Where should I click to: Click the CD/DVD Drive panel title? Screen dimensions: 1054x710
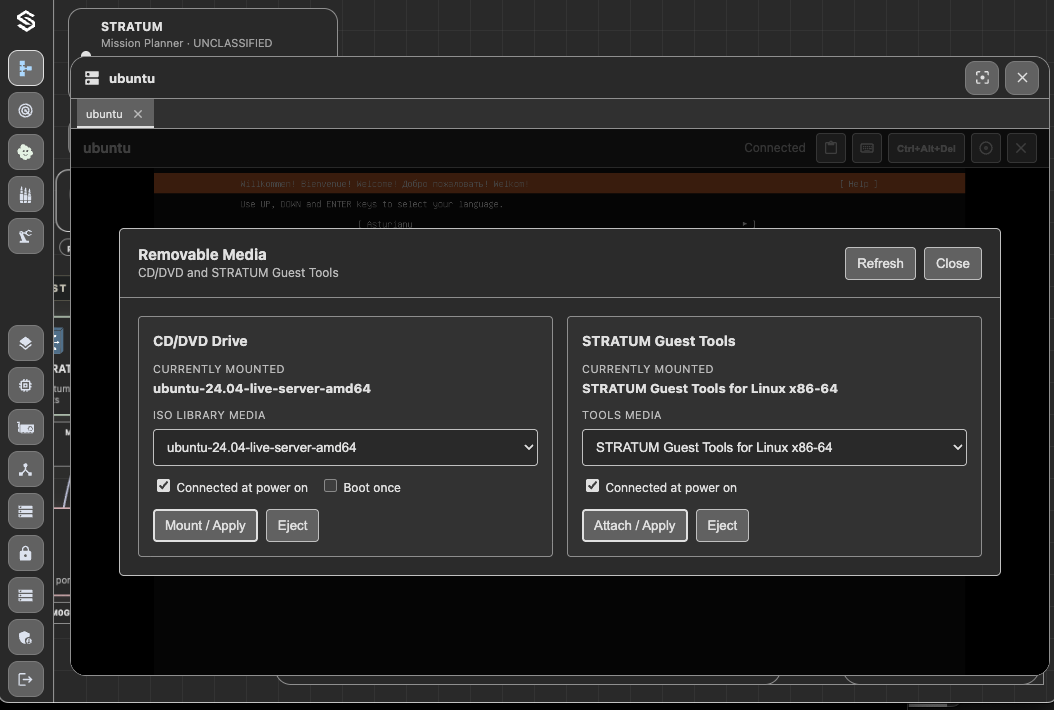click(x=200, y=341)
